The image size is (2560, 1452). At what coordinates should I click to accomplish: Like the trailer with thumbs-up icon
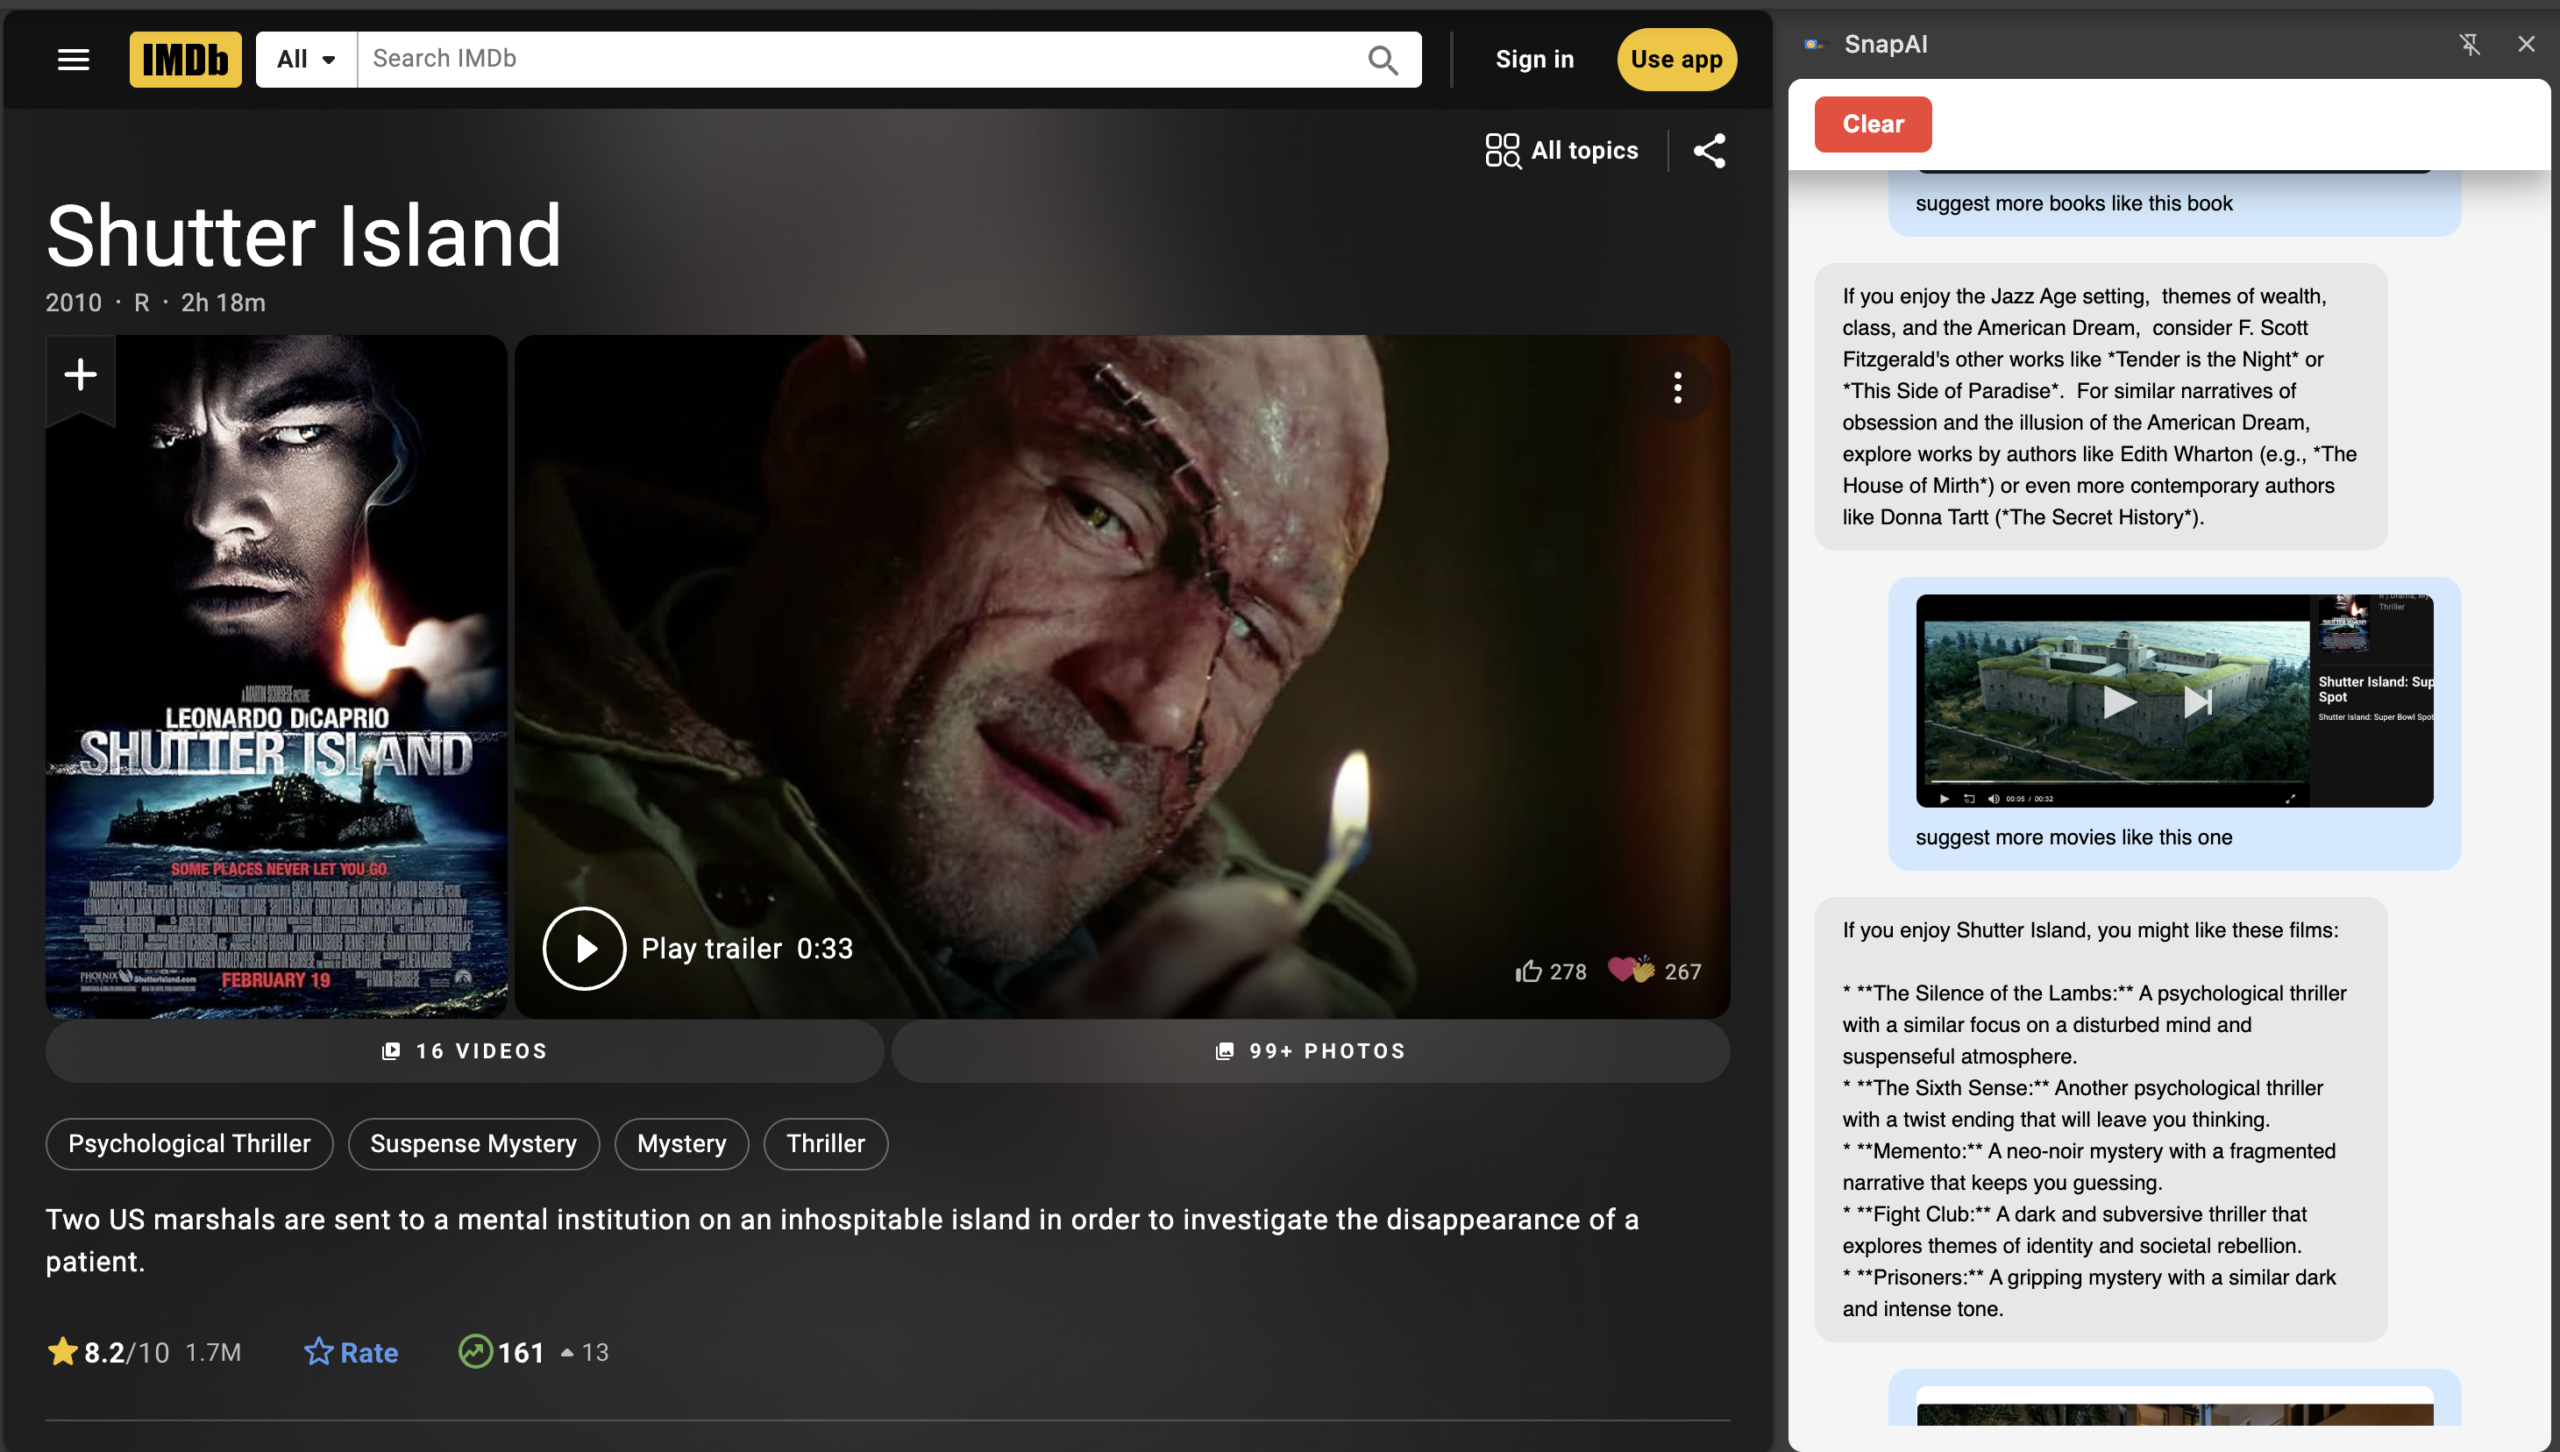click(x=1528, y=971)
